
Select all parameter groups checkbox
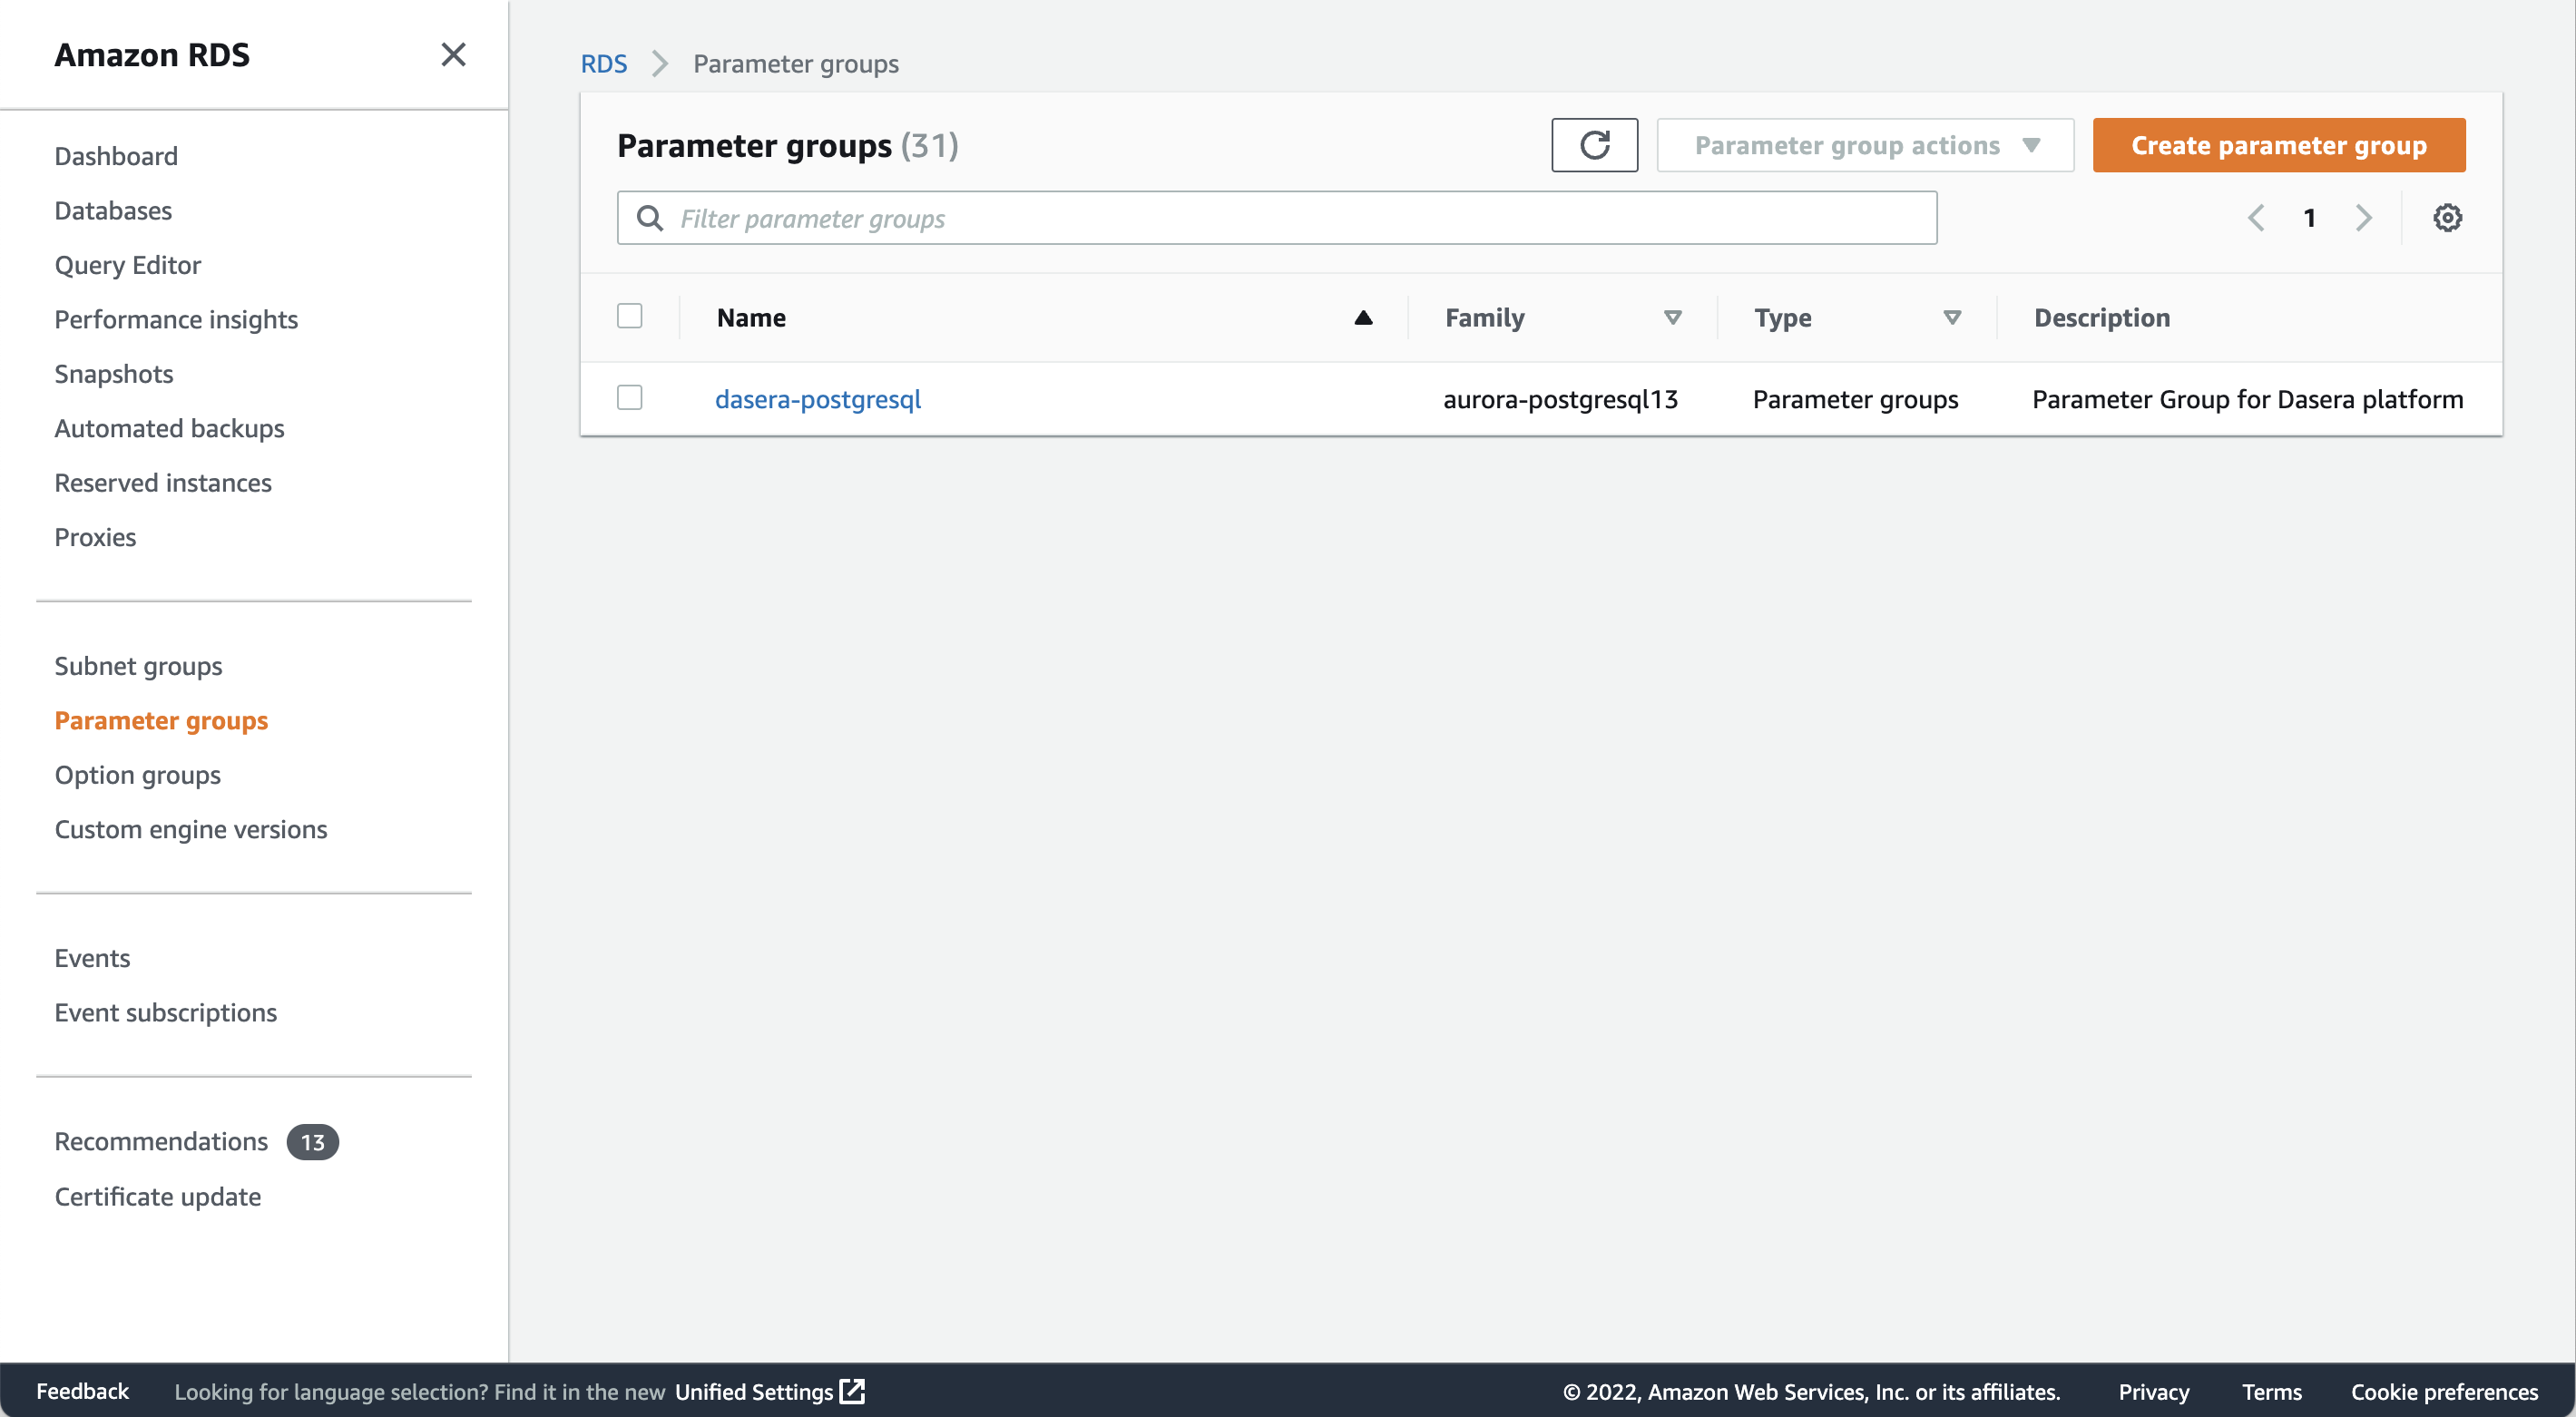coord(629,316)
